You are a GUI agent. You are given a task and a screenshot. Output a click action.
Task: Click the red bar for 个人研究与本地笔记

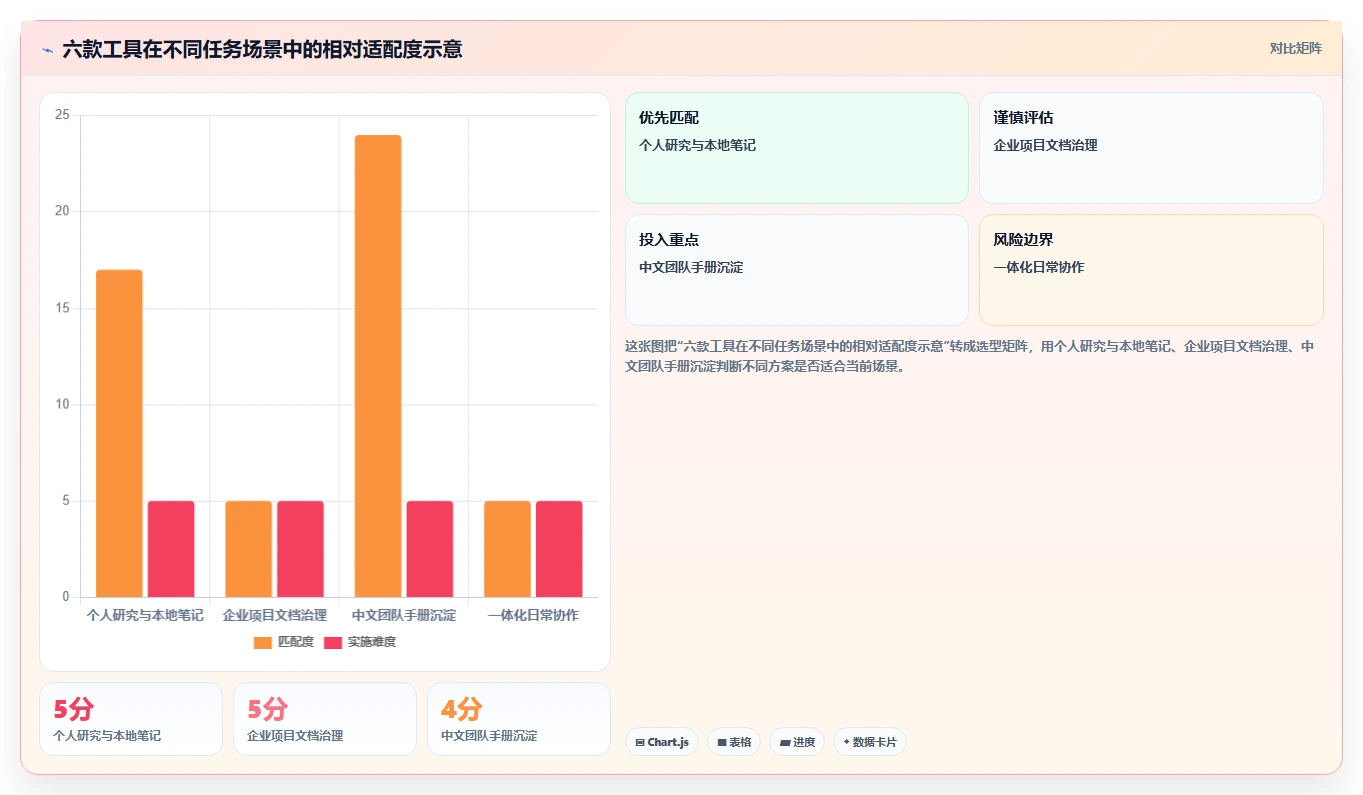pyautogui.click(x=171, y=549)
